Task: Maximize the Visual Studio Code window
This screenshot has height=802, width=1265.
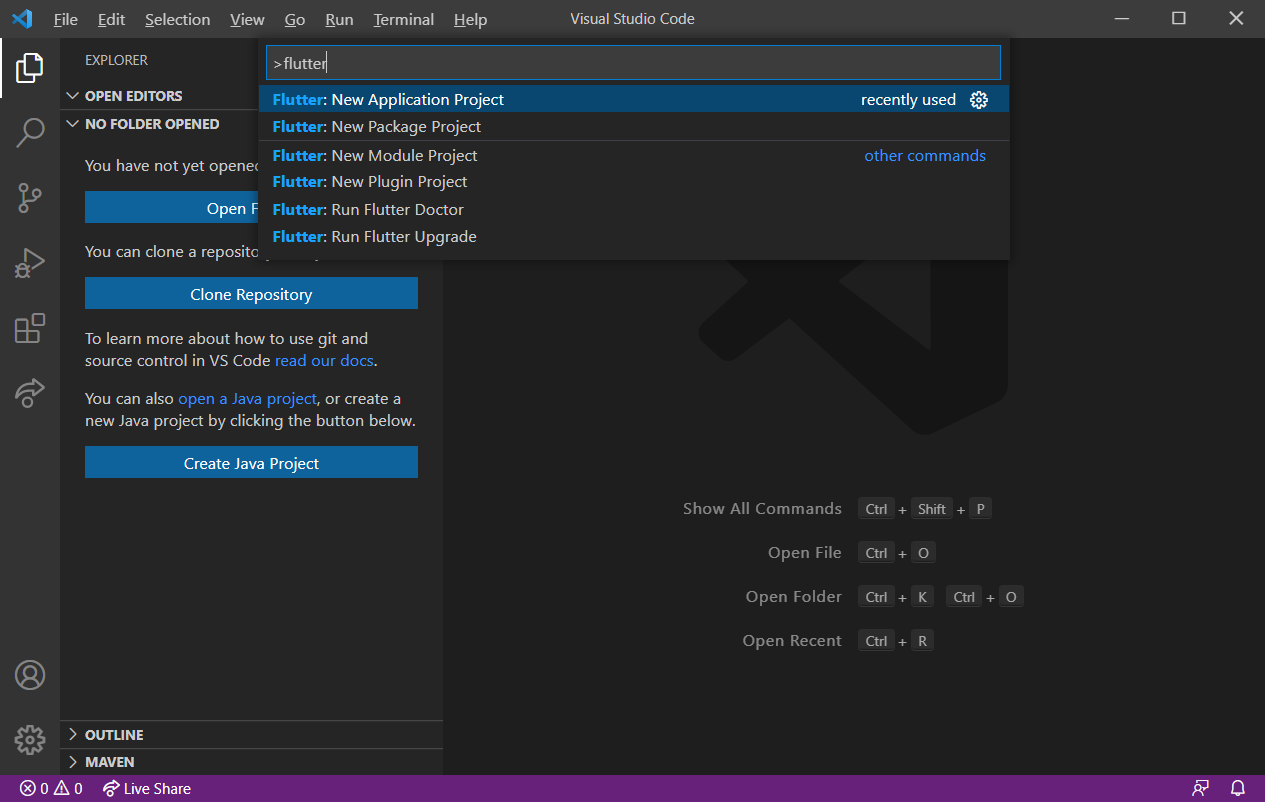Action: 1179,19
